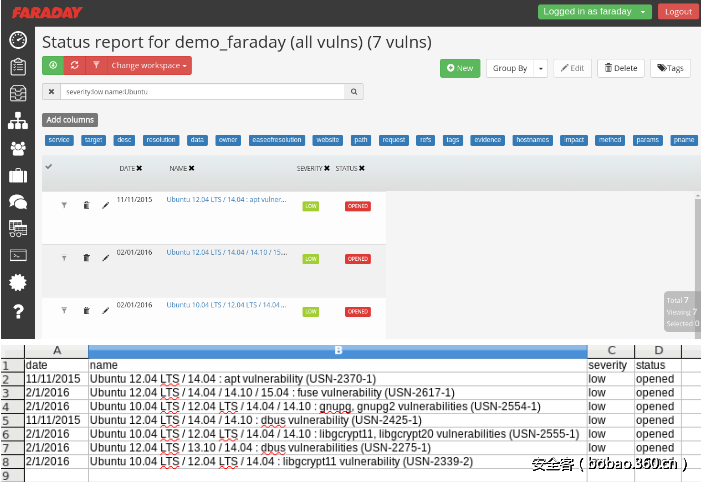Screen dimensions: 702x482
Task: Add the website column tag
Action: 328,140
